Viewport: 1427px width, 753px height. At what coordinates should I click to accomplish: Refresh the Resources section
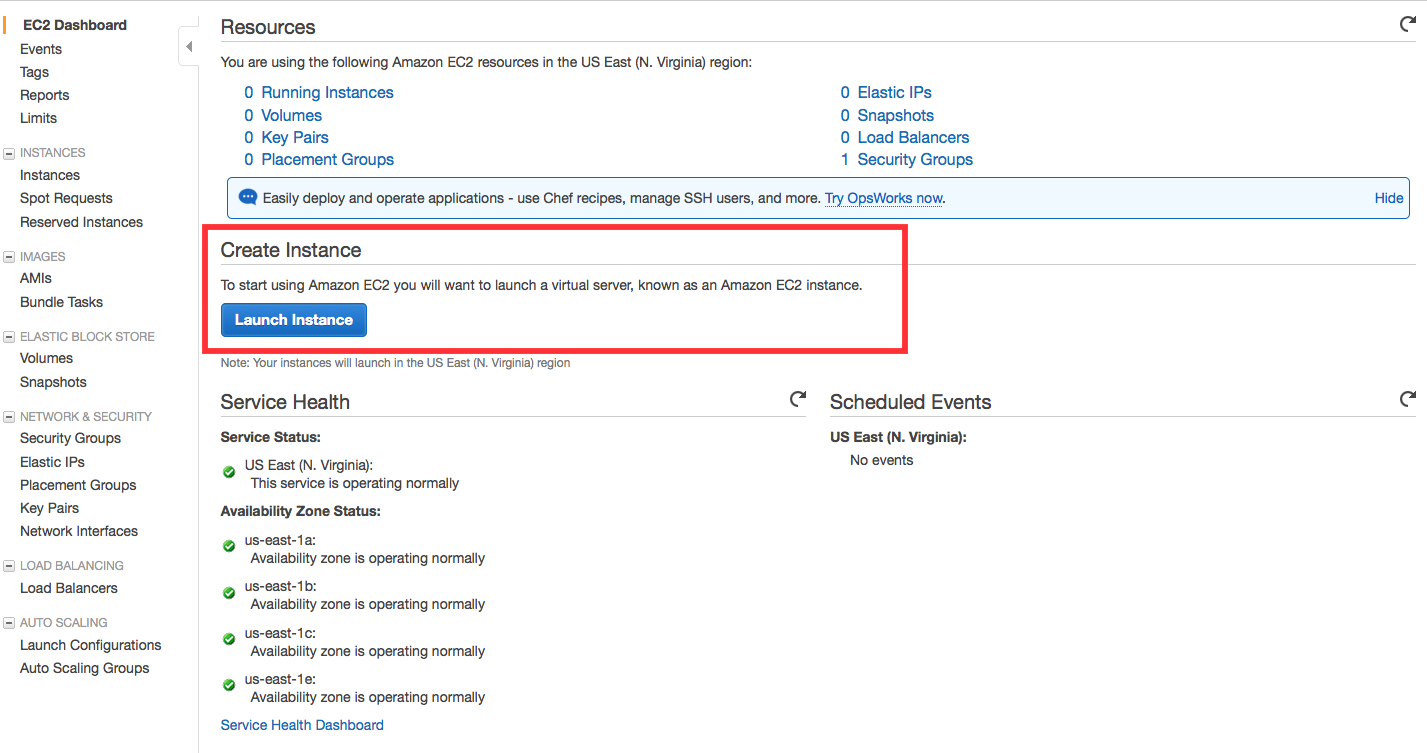coord(1407,25)
